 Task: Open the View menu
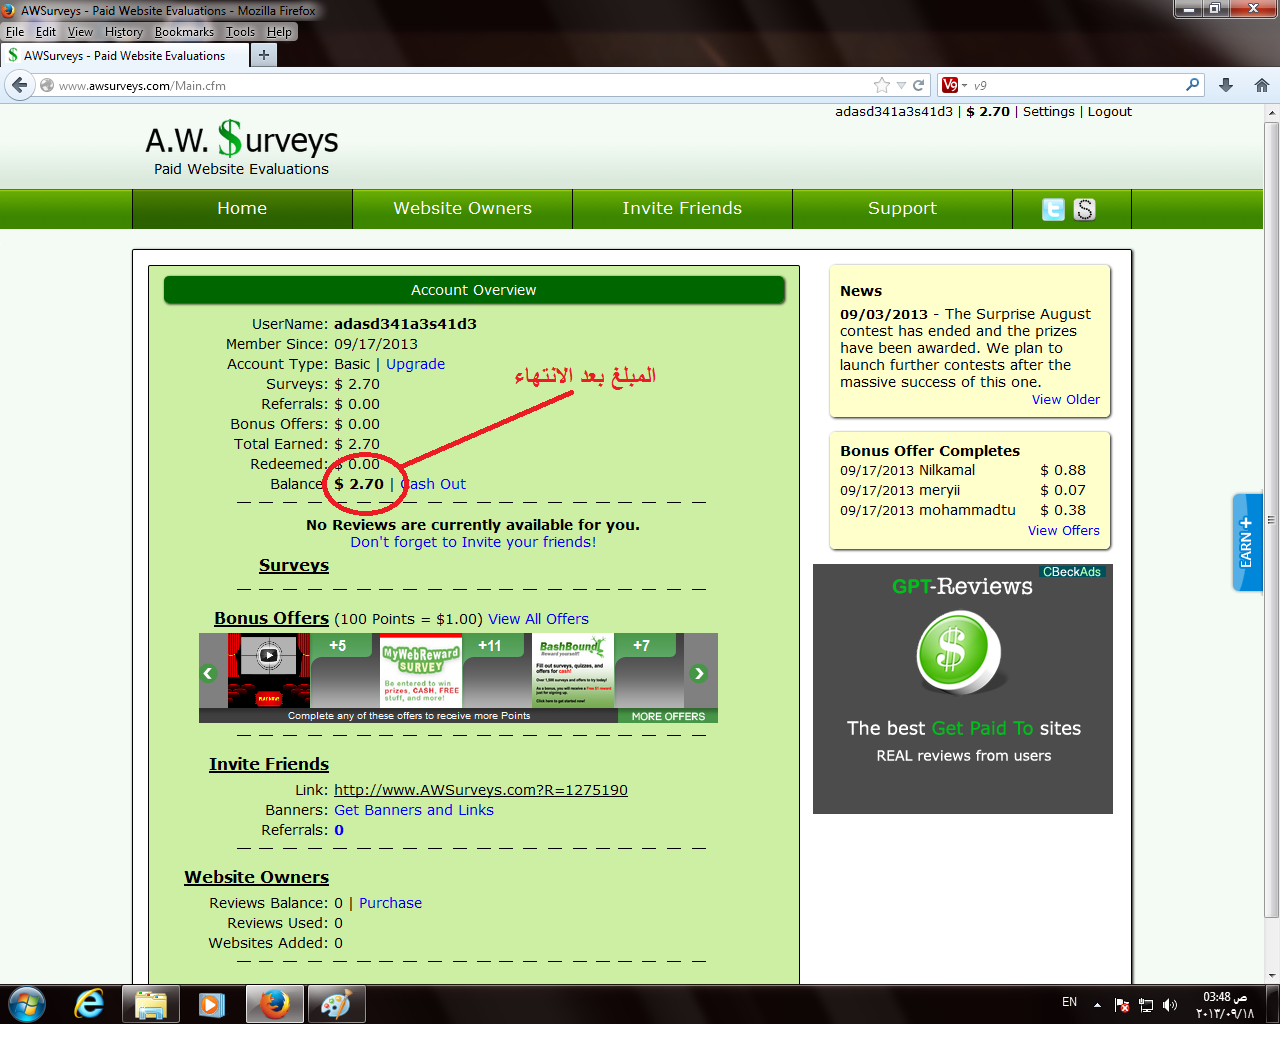80,32
